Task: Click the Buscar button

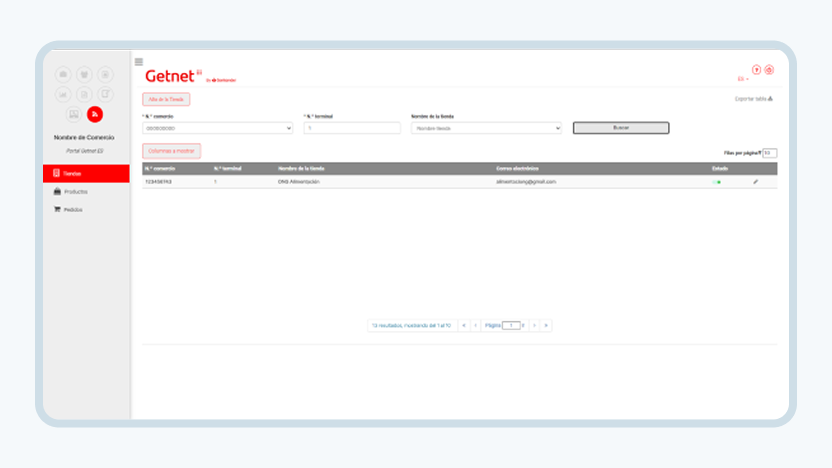Action: tap(621, 128)
